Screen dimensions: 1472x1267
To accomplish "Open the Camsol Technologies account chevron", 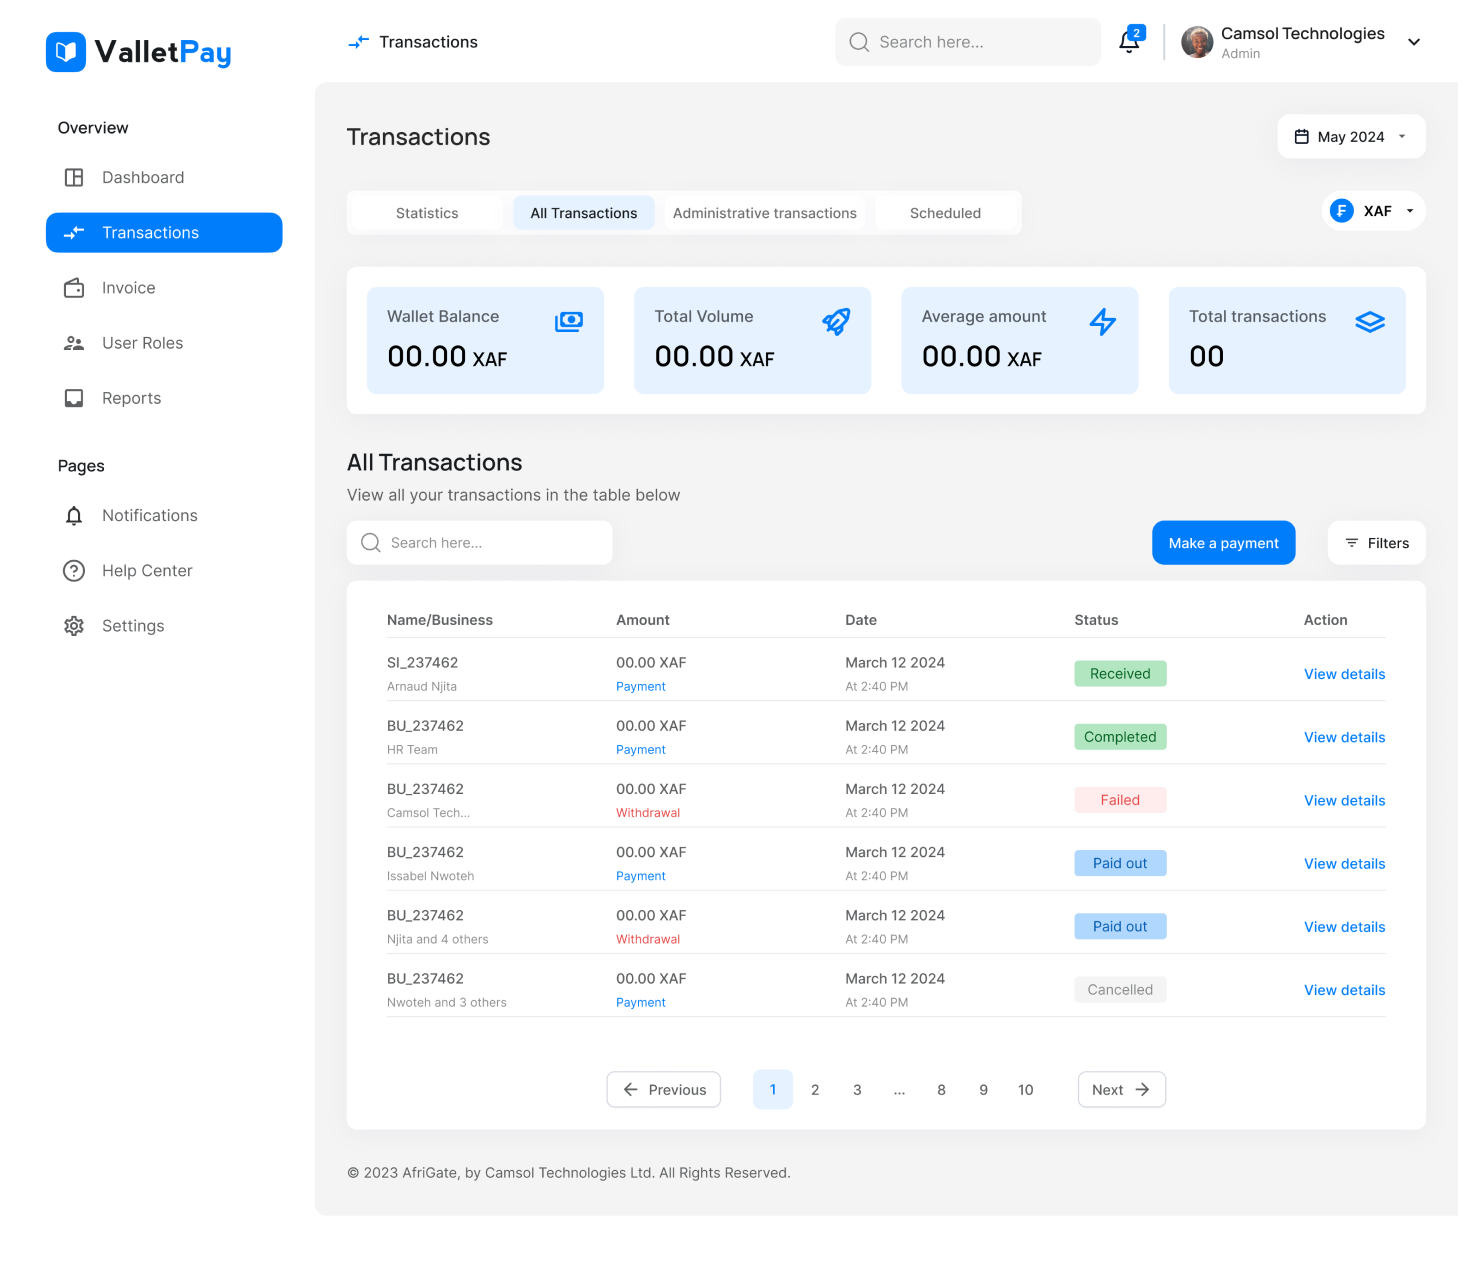I will point(1413,42).
